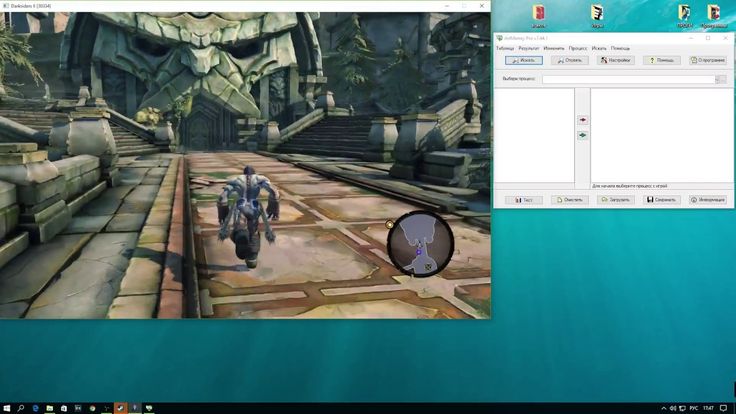
Task: Click the Загрузить load button
Action: [616, 199]
